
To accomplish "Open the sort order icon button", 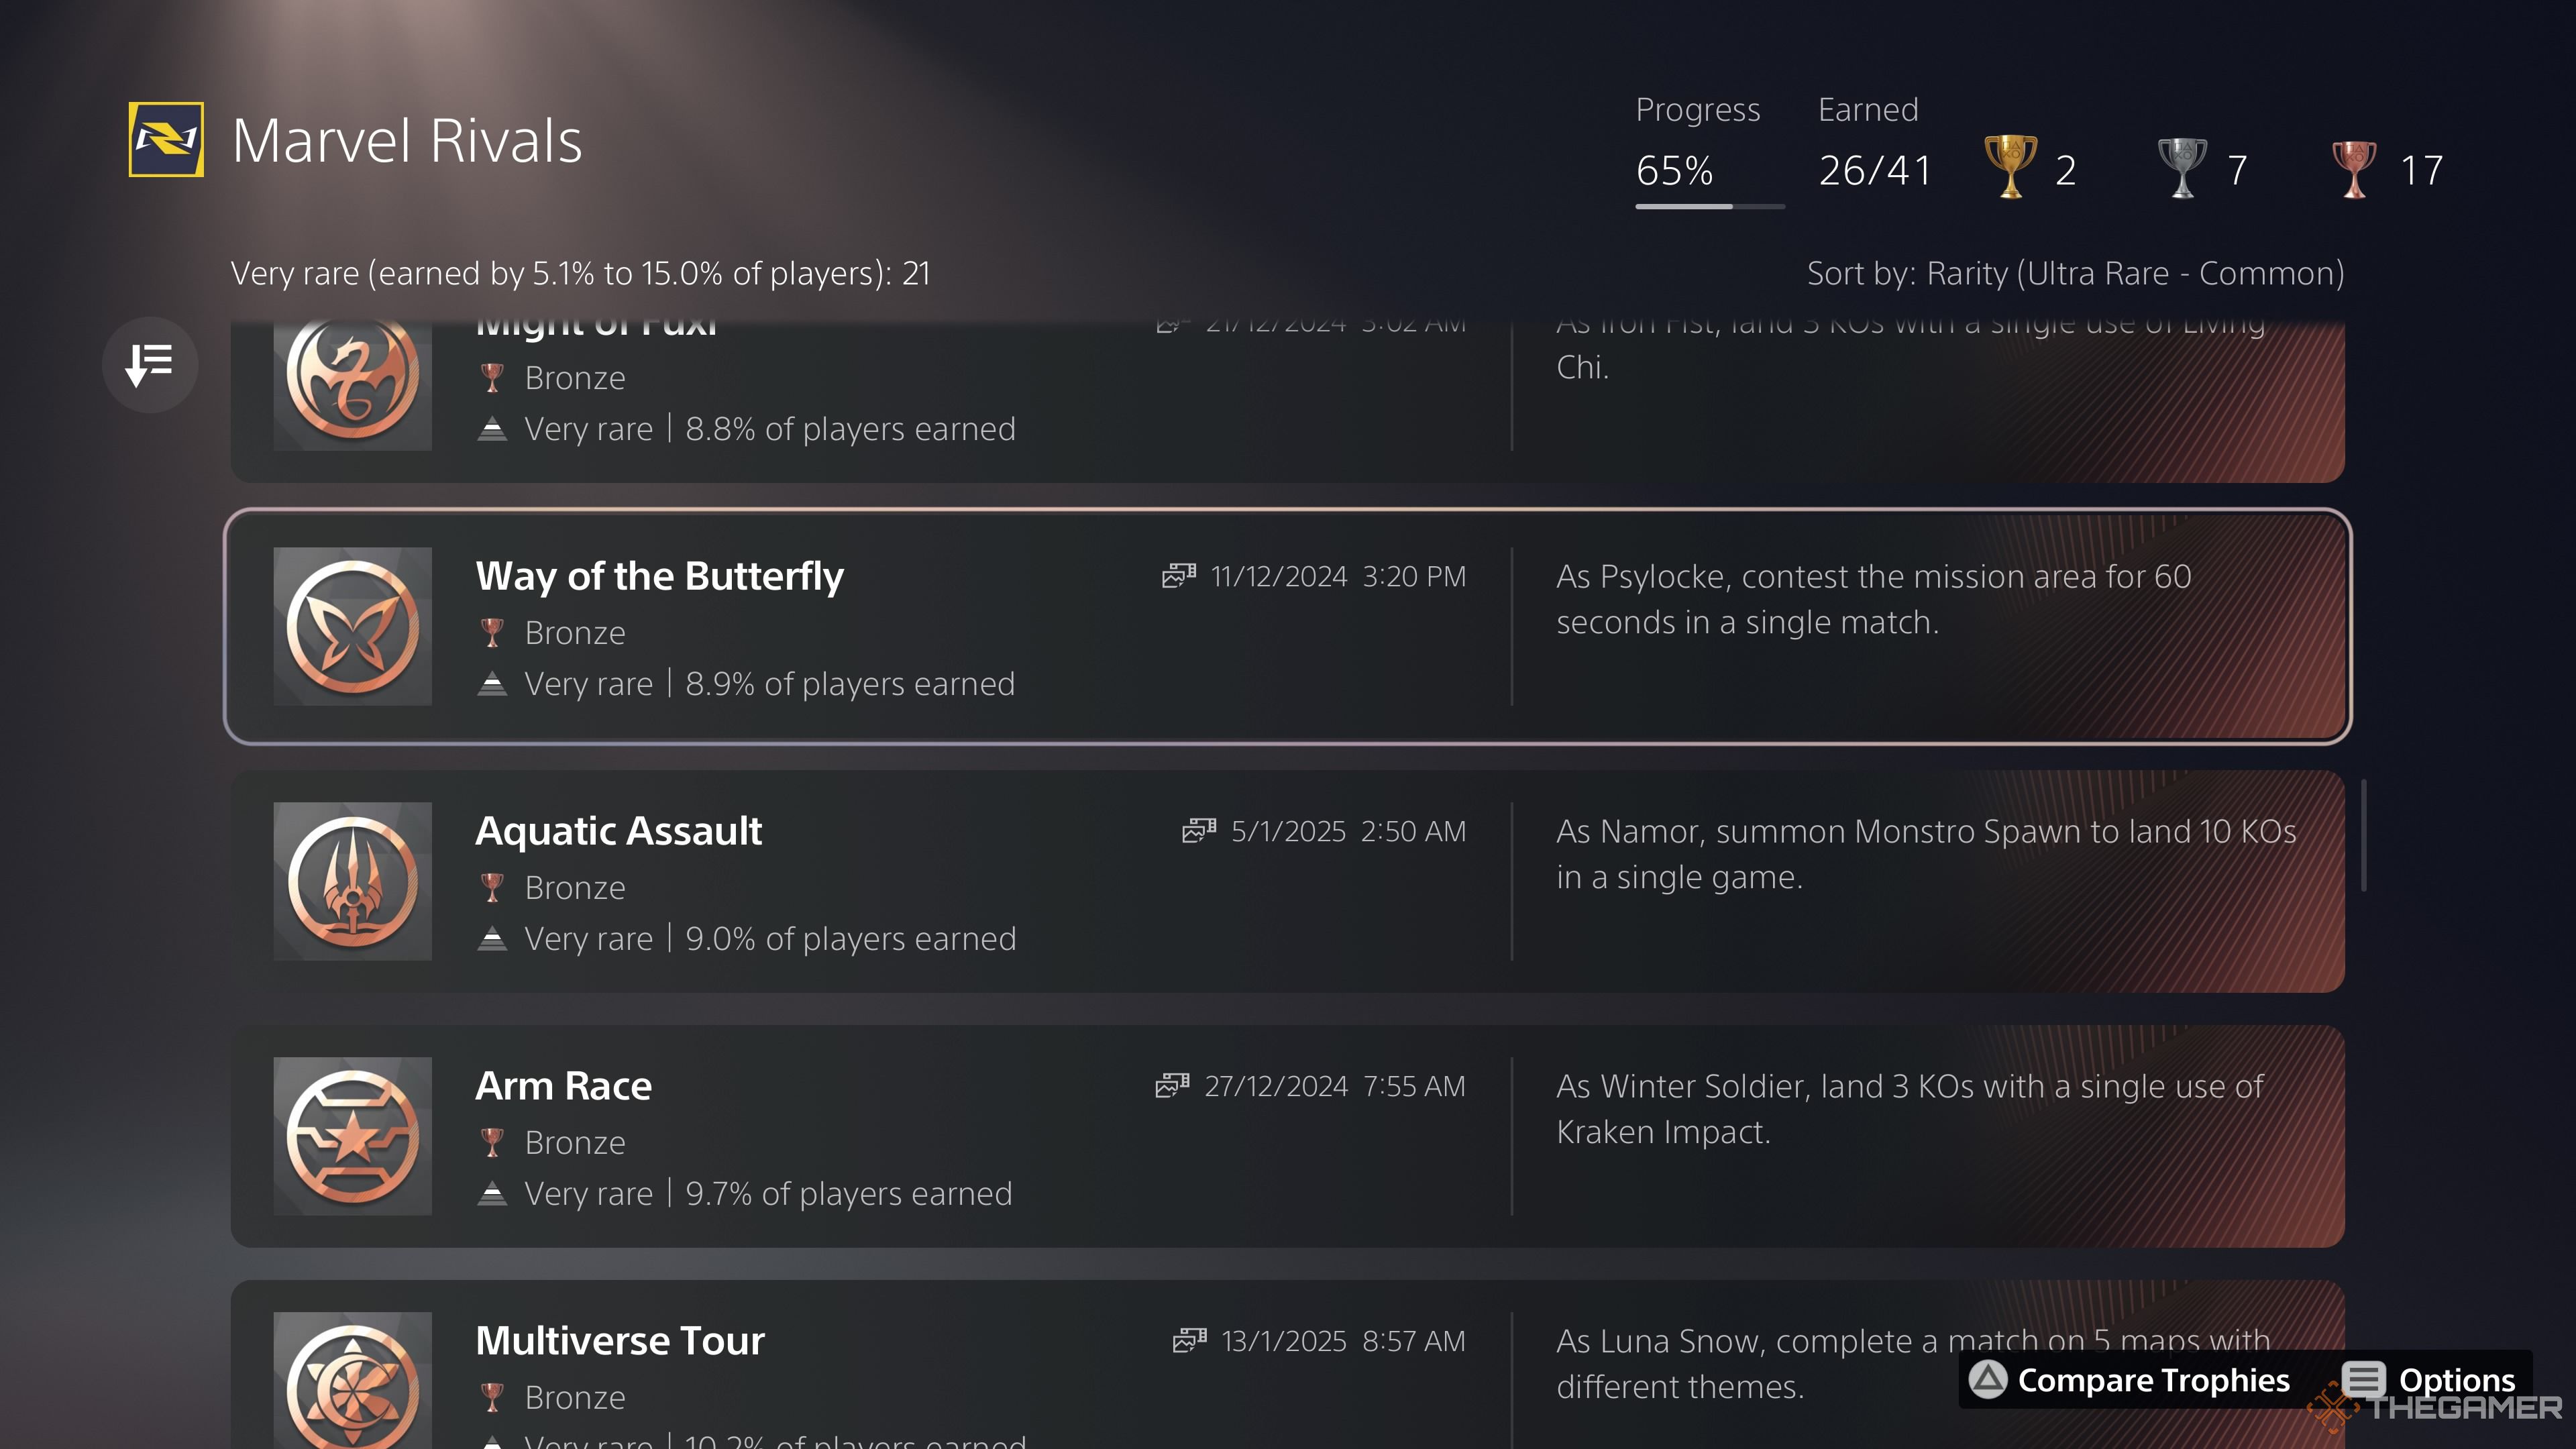I will click(x=150, y=364).
